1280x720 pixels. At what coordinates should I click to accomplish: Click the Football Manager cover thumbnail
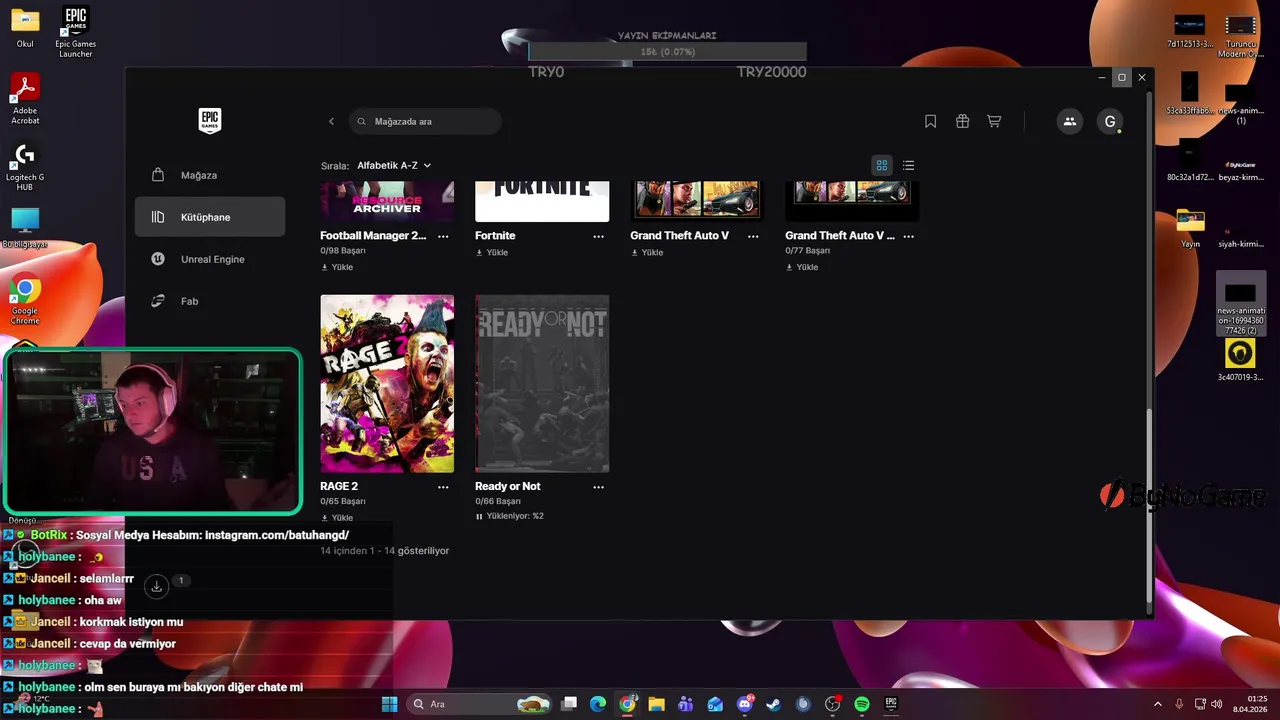click(x=387, y=201)
